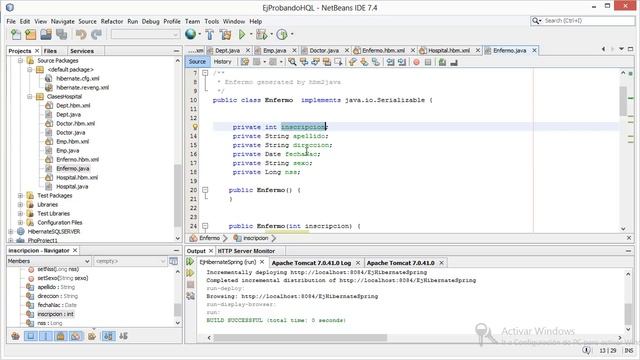This screenshot has width=640, height=360.
Task: Click the Re-run with different parameters icon
Action: 190,273
